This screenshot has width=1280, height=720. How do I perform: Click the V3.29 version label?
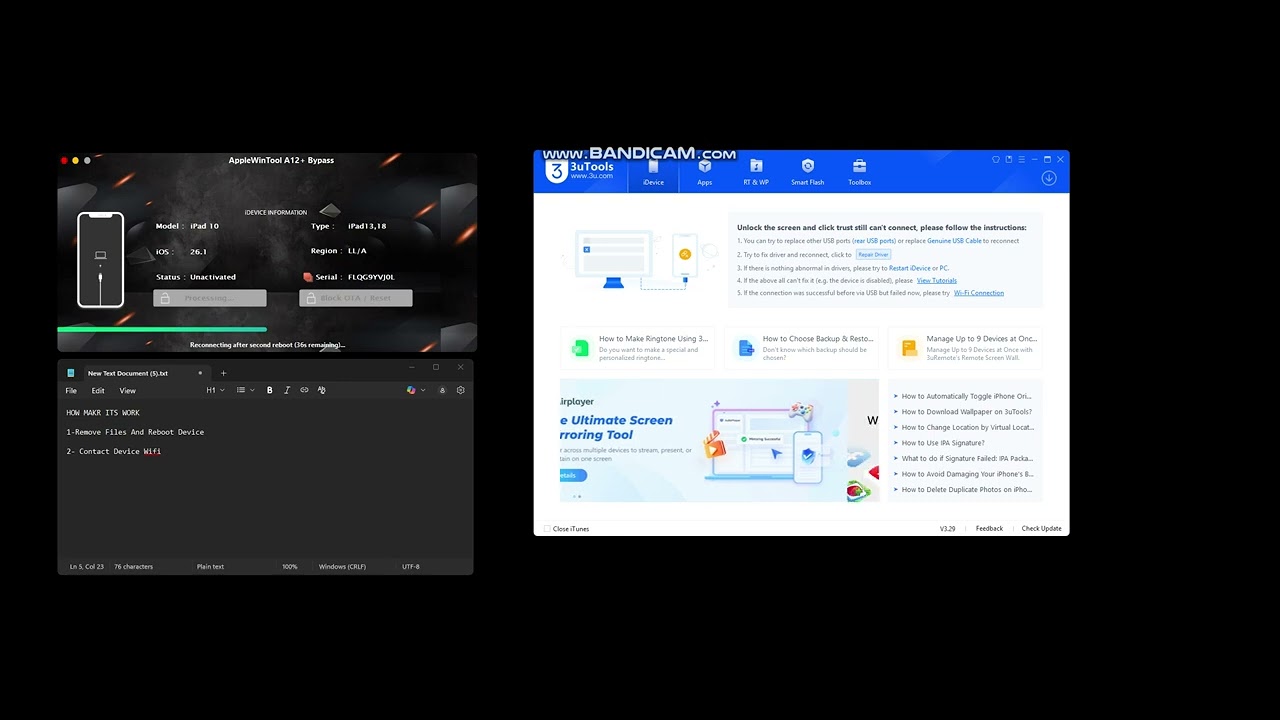pyautogui.click(x=947, y=529)
